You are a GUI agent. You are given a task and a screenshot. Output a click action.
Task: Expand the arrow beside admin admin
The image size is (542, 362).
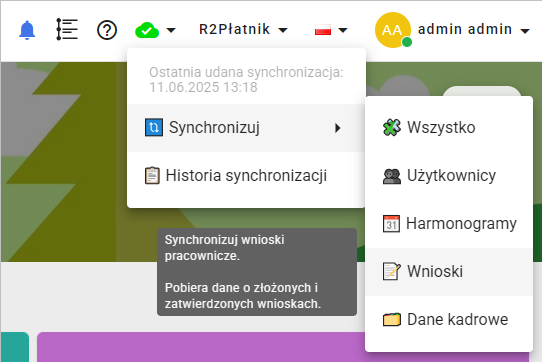coord(525,31)
